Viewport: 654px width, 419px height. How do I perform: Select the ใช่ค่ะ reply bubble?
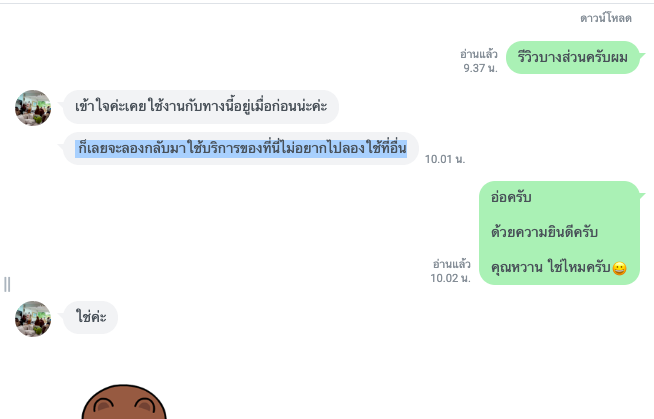(x=91, y=317)
